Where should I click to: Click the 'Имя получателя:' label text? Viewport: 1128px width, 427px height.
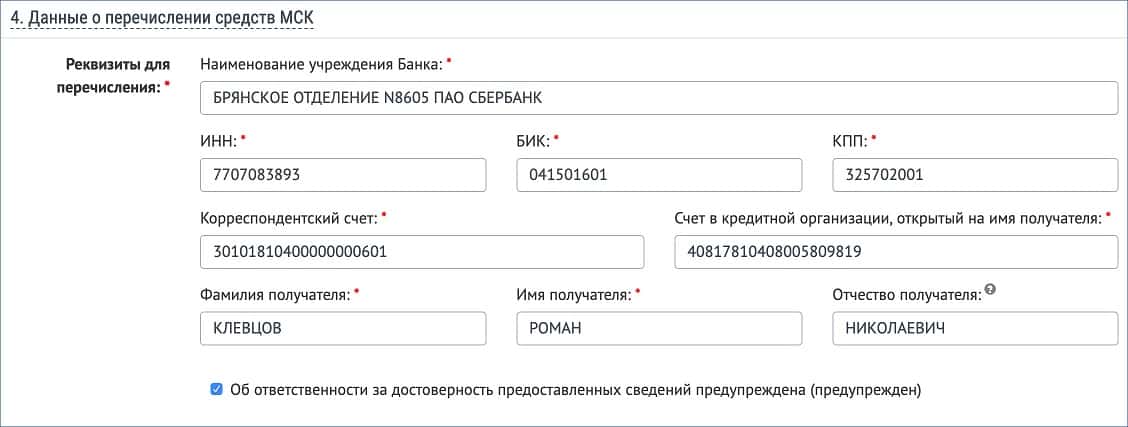tap(574, 294)
